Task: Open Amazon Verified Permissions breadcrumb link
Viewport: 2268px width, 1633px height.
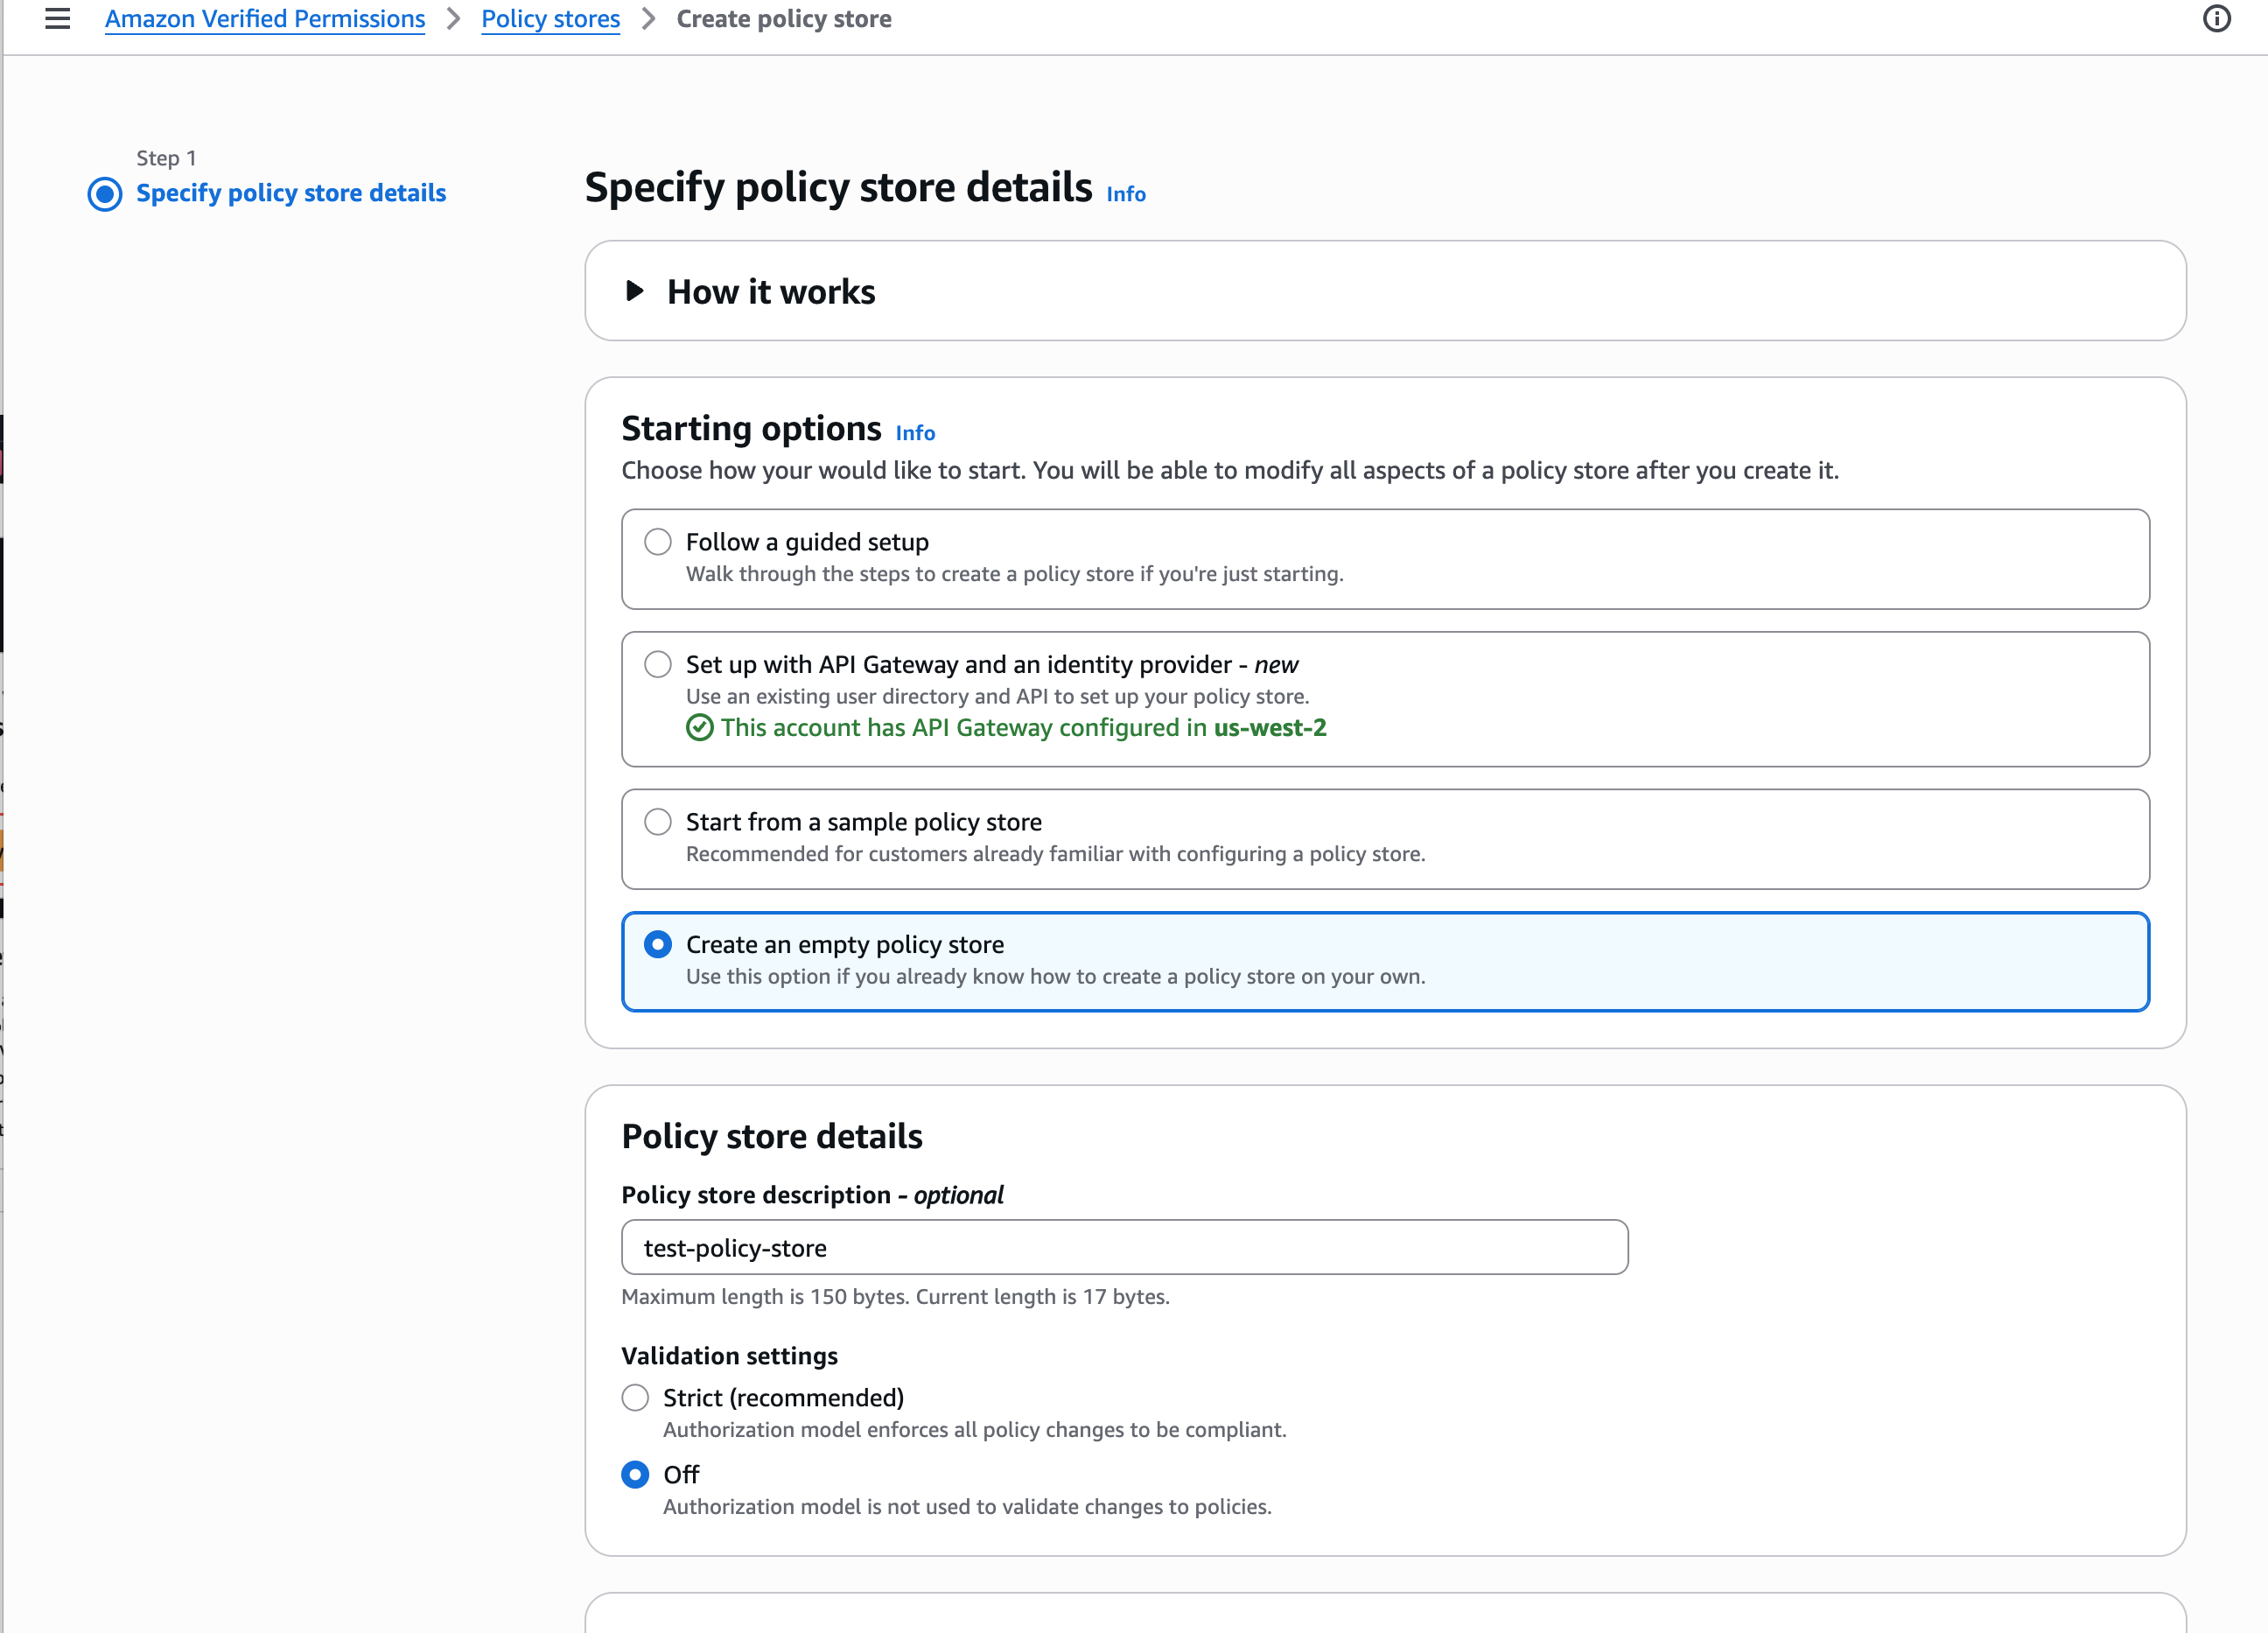Action: coord(265,19)
